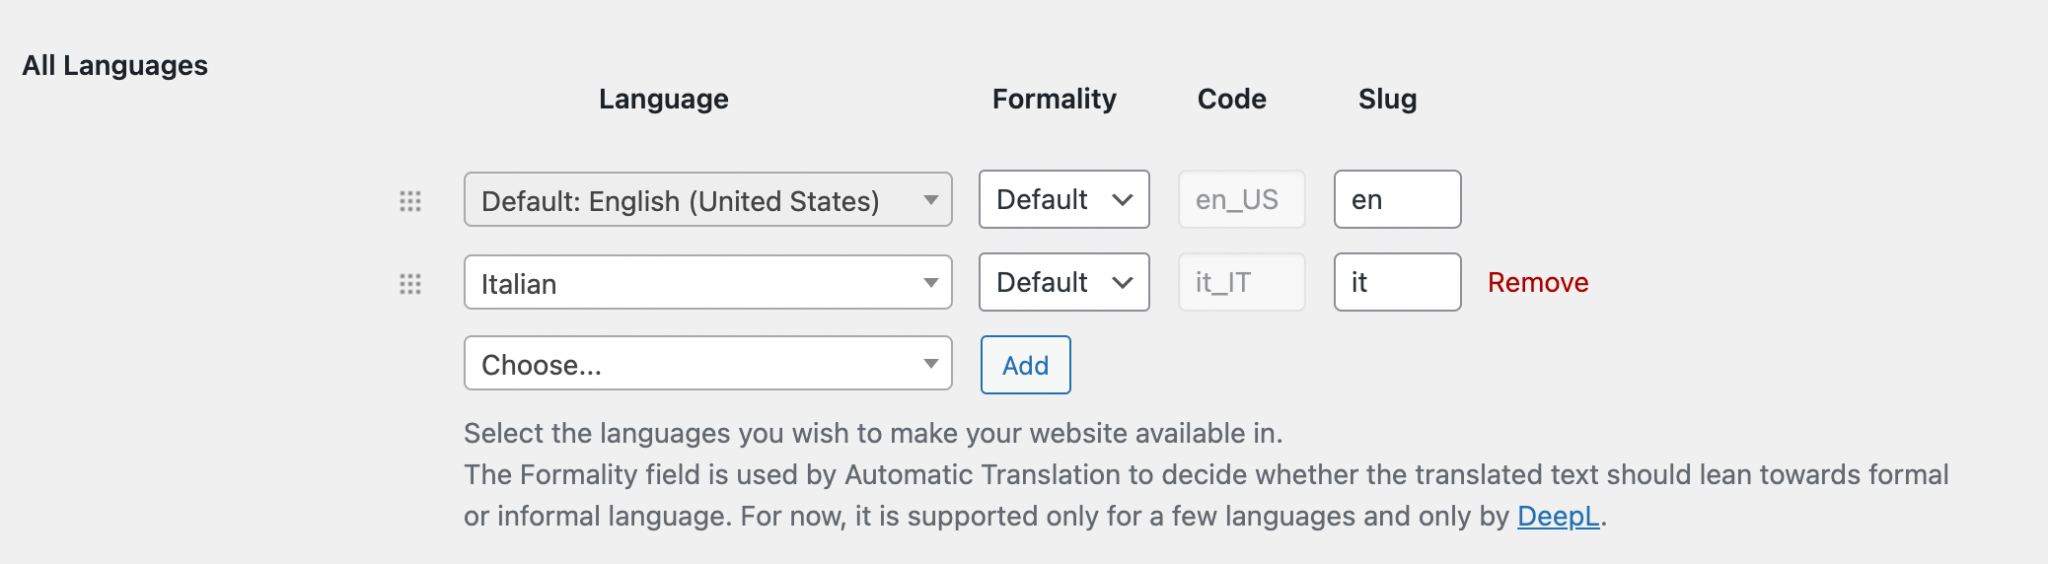
Task: Expand the Choose... language dropdown
Action: [x=708, y=364]
